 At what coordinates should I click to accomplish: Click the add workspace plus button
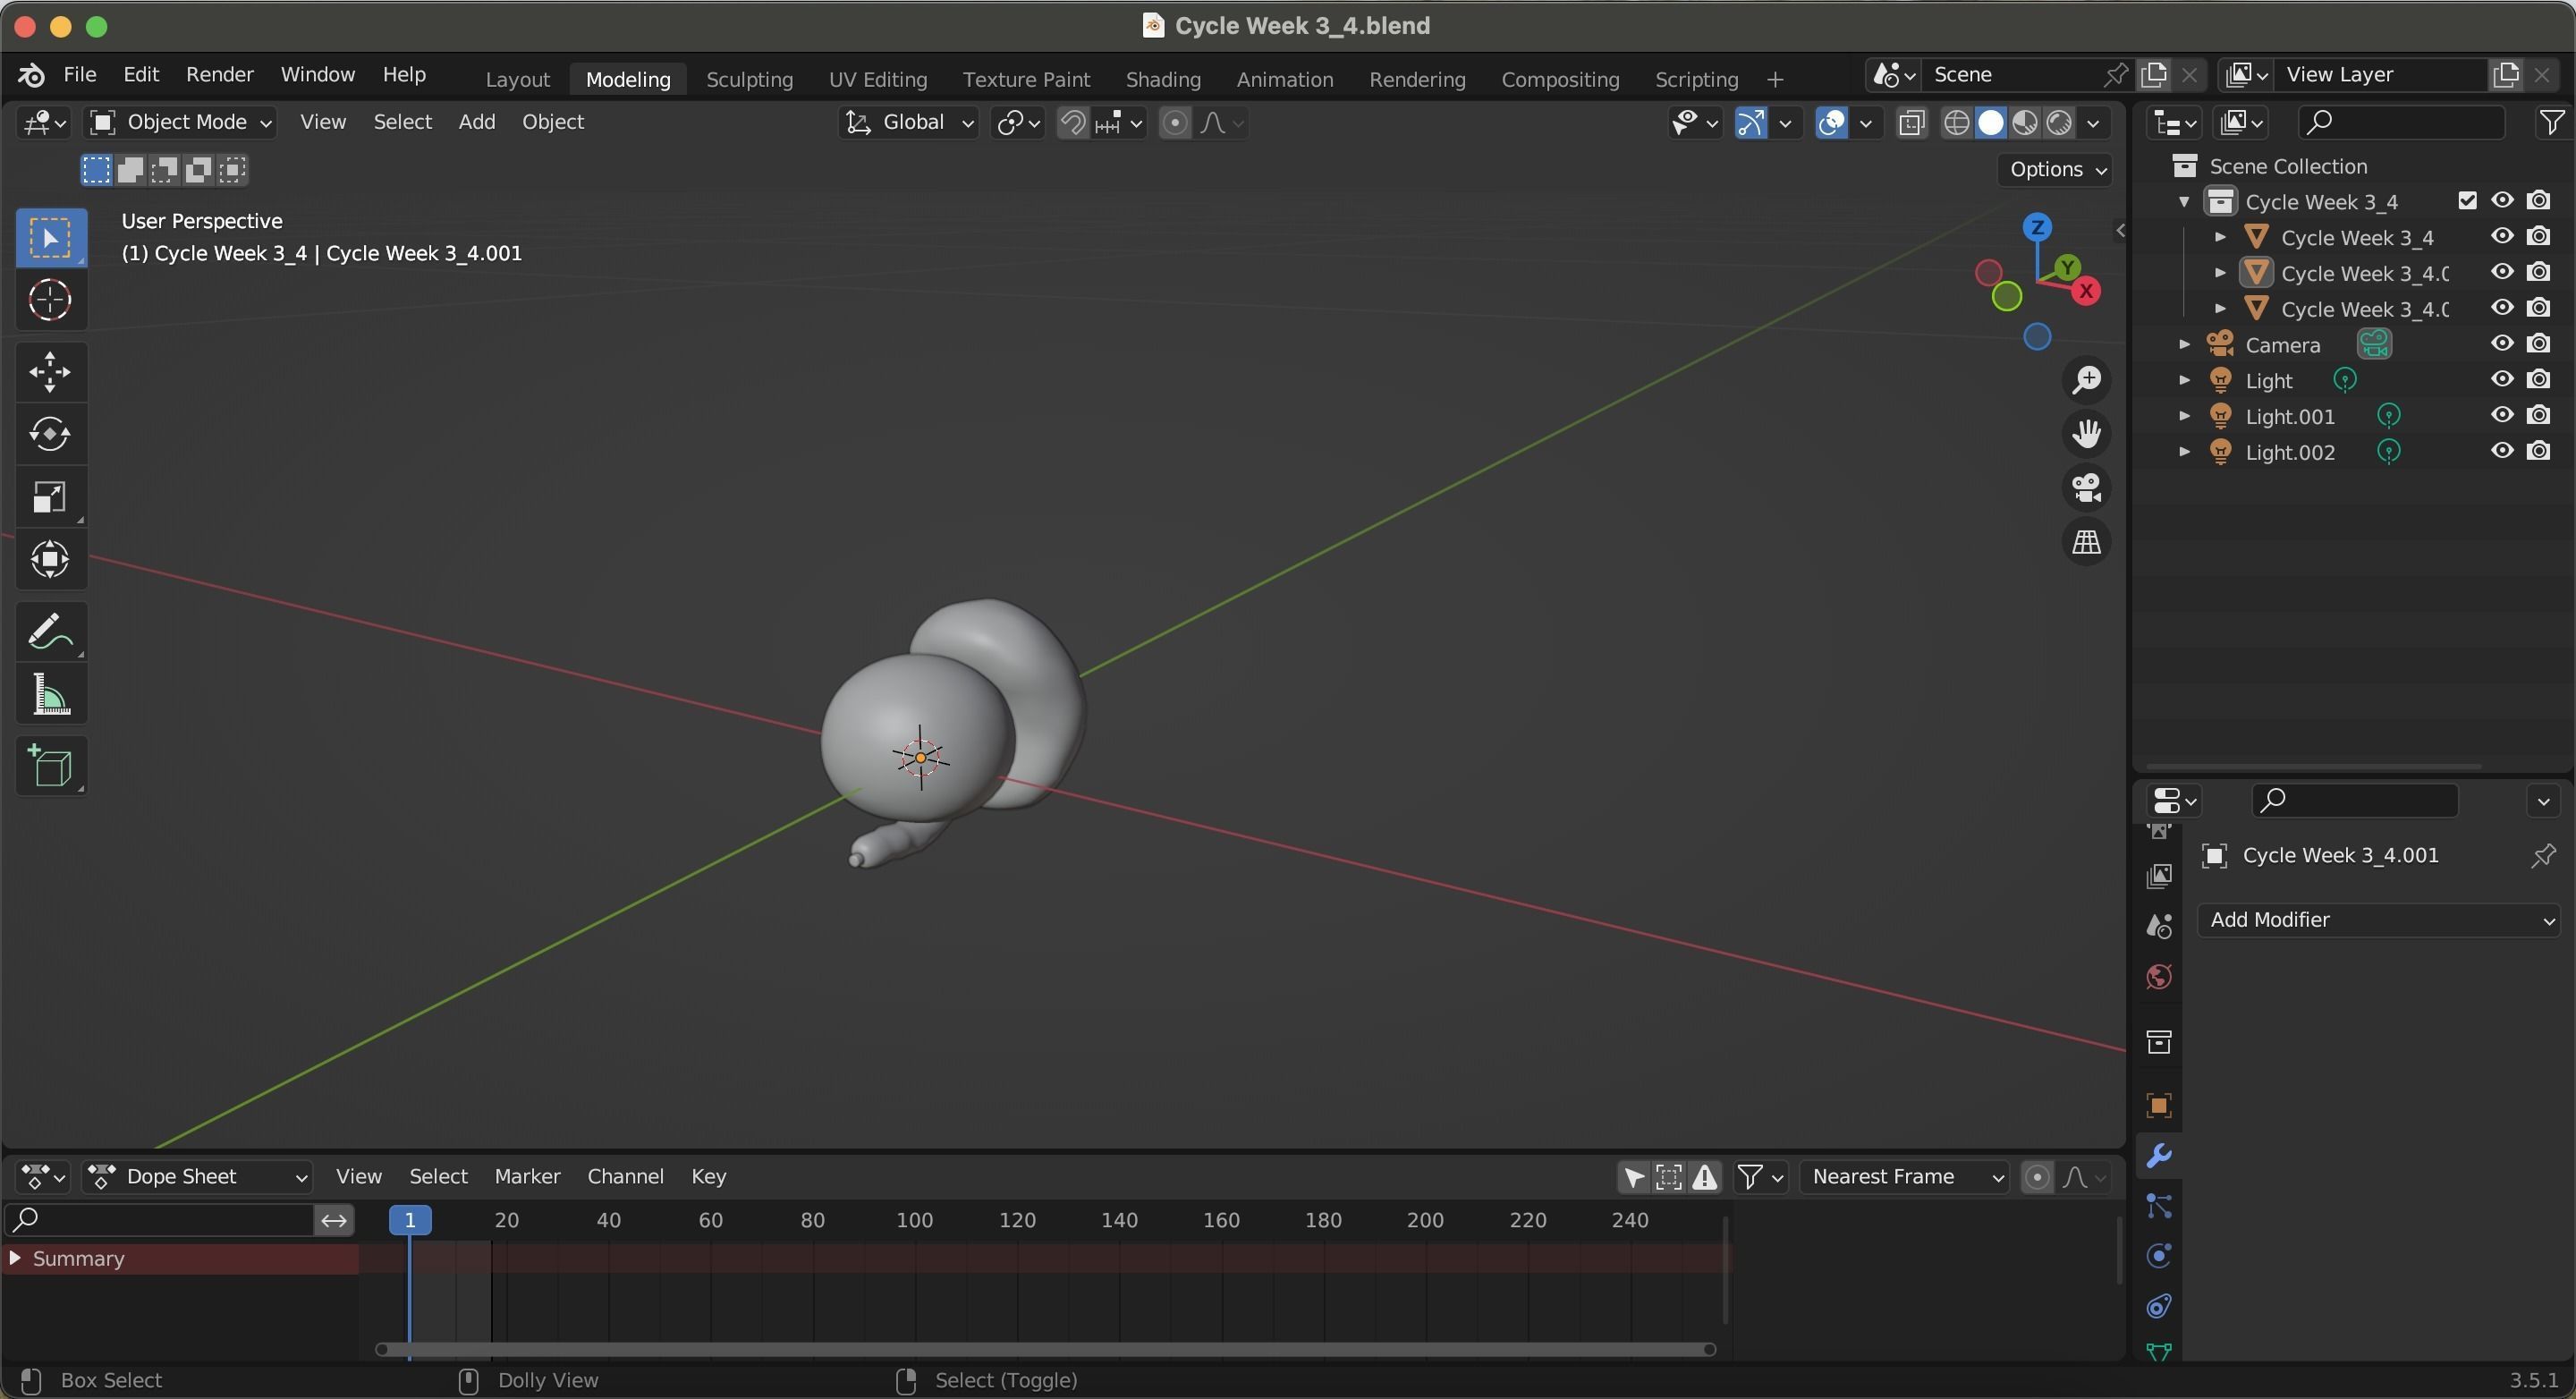[x=1775, y=79]
